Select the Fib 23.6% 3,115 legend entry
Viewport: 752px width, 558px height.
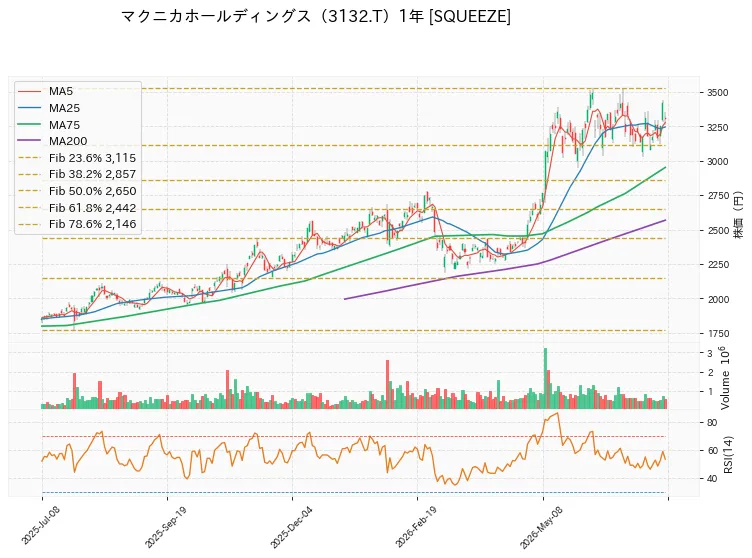pyautogui.click(x=77, y=158)
